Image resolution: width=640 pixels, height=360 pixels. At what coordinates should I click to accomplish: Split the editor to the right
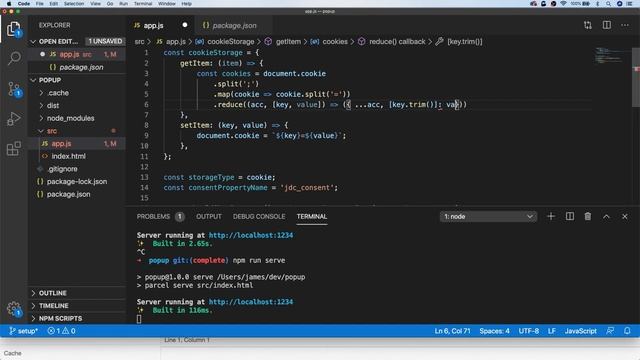[607, 25]
